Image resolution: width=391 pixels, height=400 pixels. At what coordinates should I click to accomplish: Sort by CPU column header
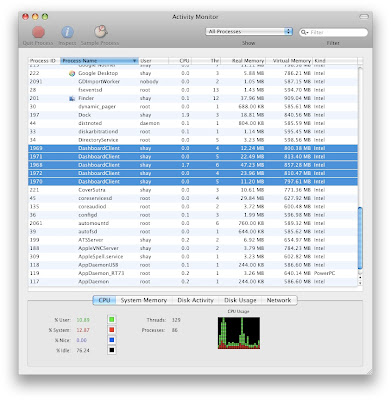click(x=180, y=61)
